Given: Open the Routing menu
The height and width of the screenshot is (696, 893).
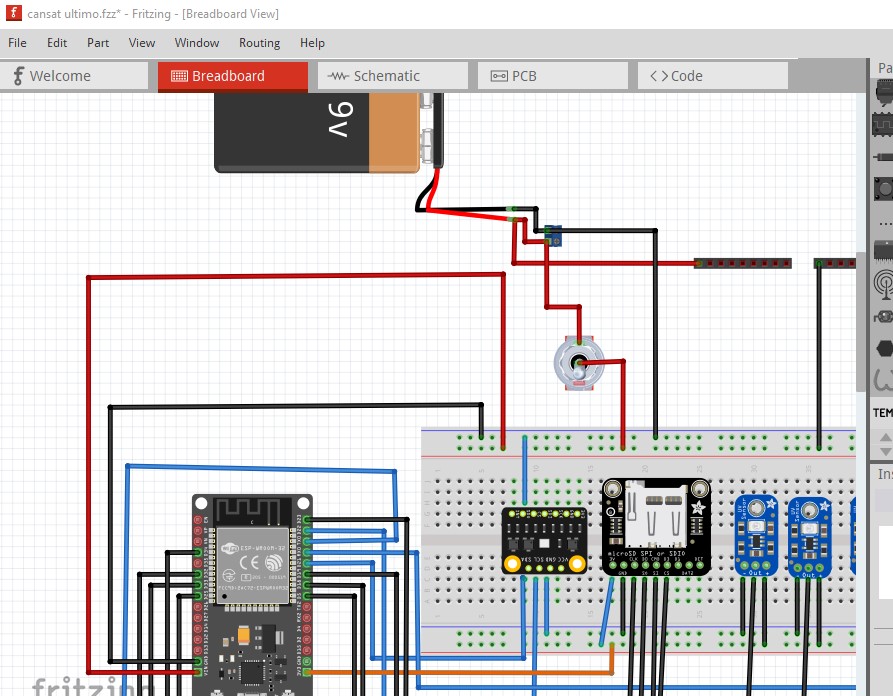Looking at the screenshot, I should [x=259, y=43].
